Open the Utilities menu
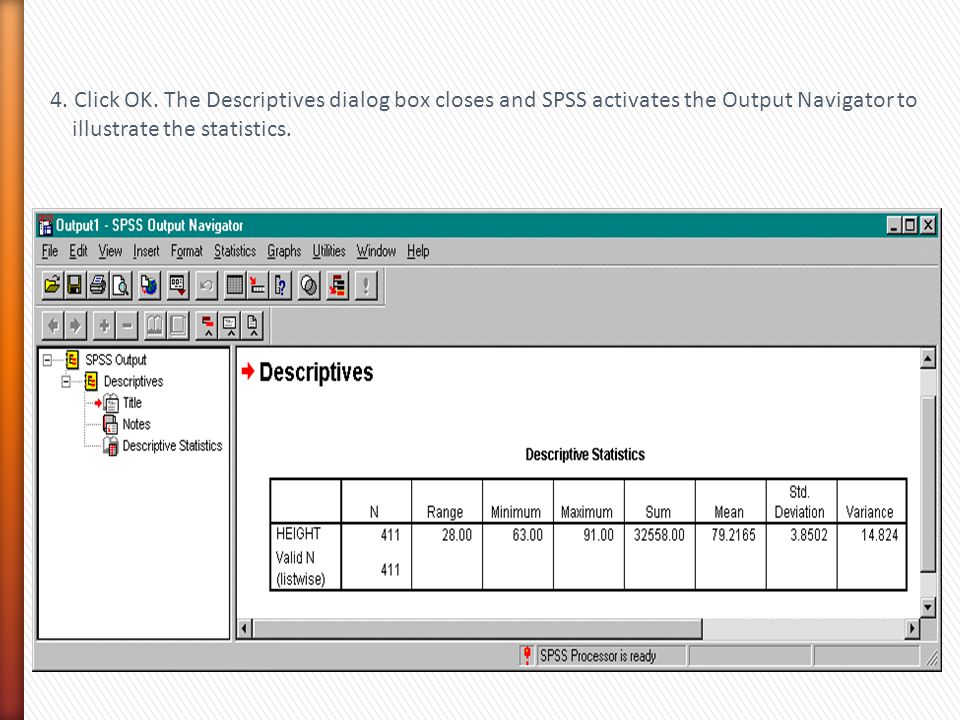This screenshot has height=720, width=960. coord(329,251)
